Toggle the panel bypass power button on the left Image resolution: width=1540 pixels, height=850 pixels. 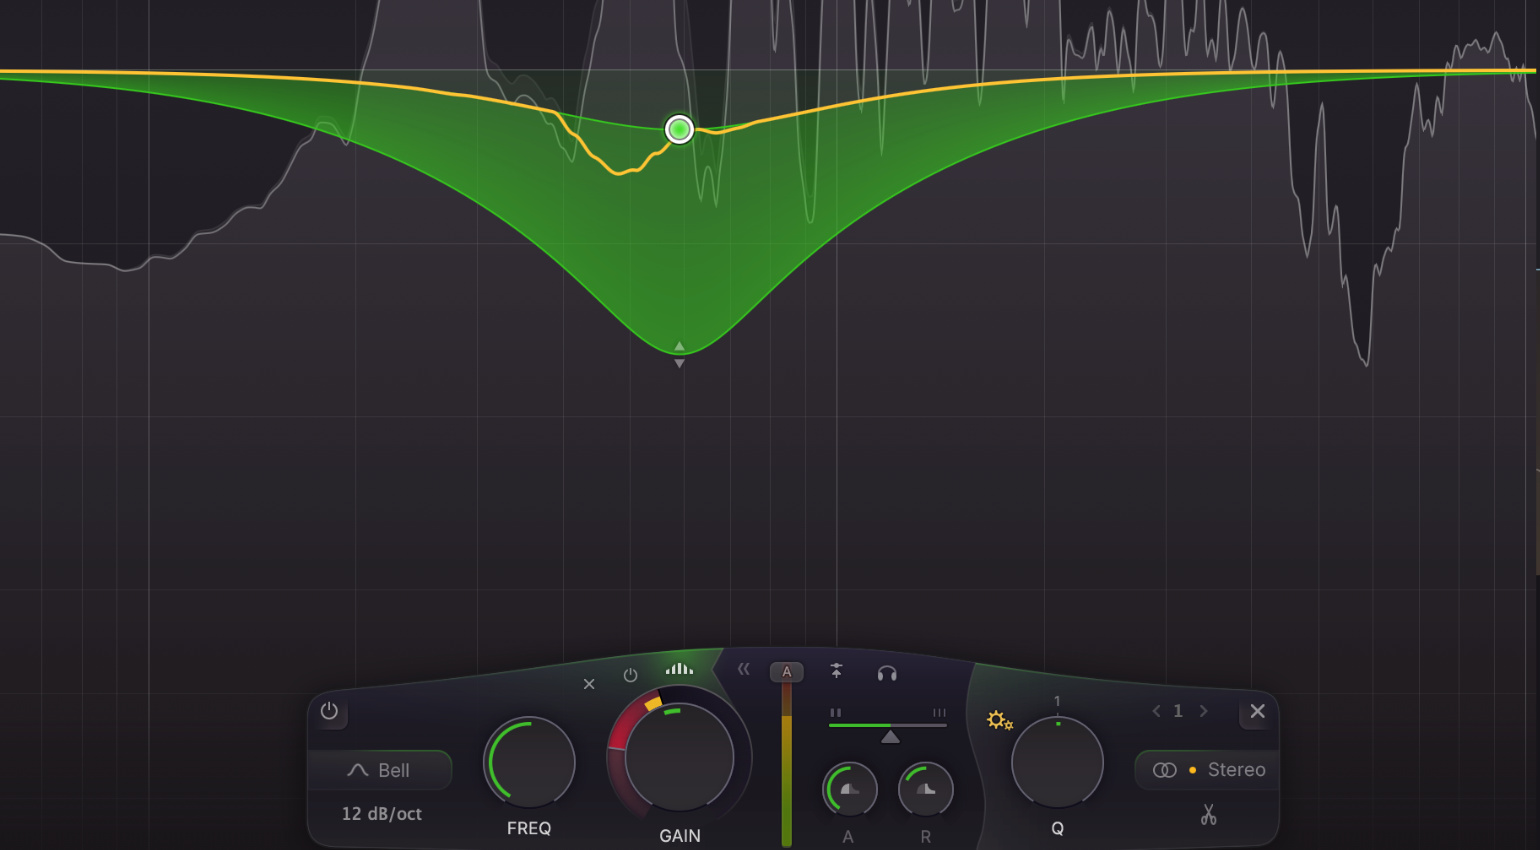330,712
